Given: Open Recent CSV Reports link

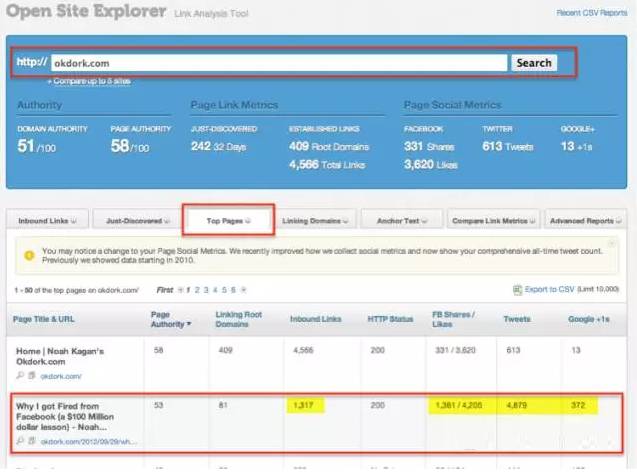Looking at the screenshot, I should click(x=592, y=13).
